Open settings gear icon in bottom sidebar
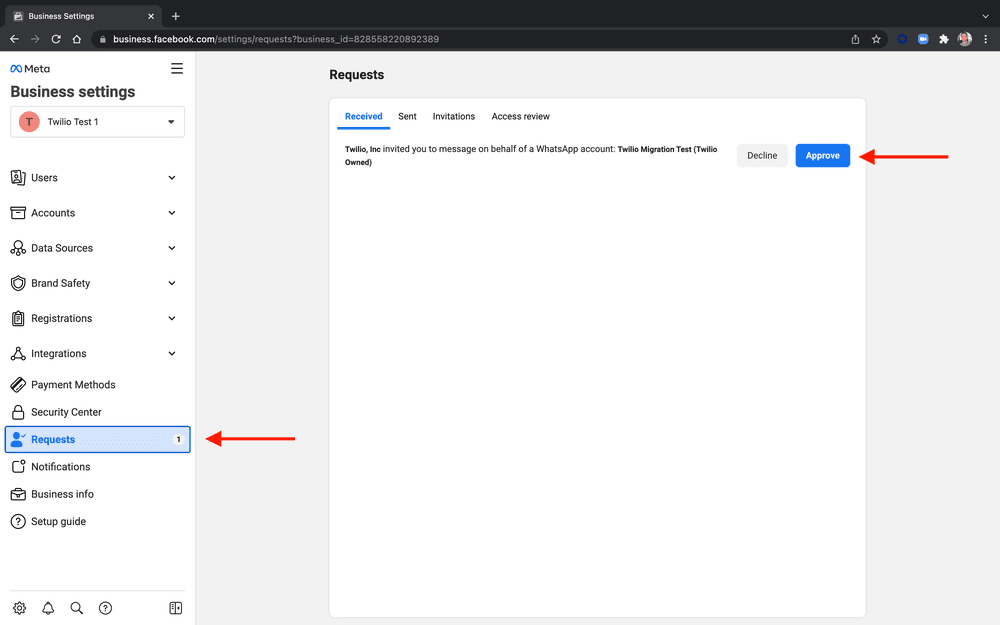The width and height of the screenshot is (1000, 625). coord(19,608)
